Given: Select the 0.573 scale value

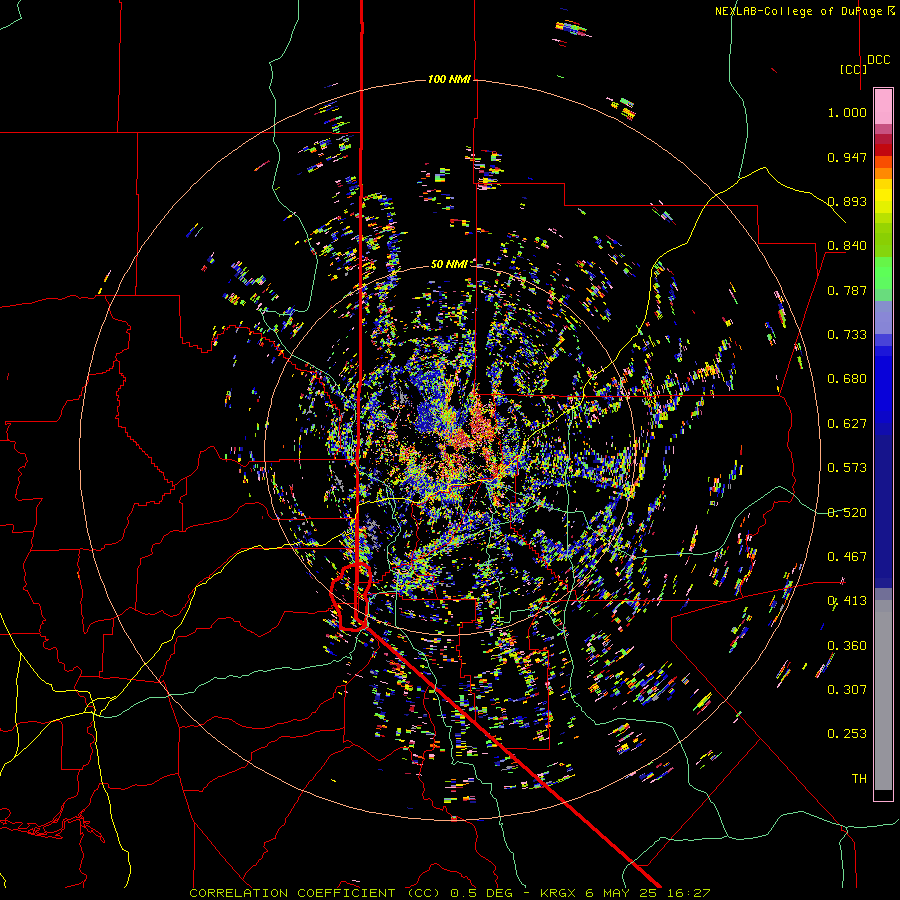Looking at the screenshot, I should (847, 468).
